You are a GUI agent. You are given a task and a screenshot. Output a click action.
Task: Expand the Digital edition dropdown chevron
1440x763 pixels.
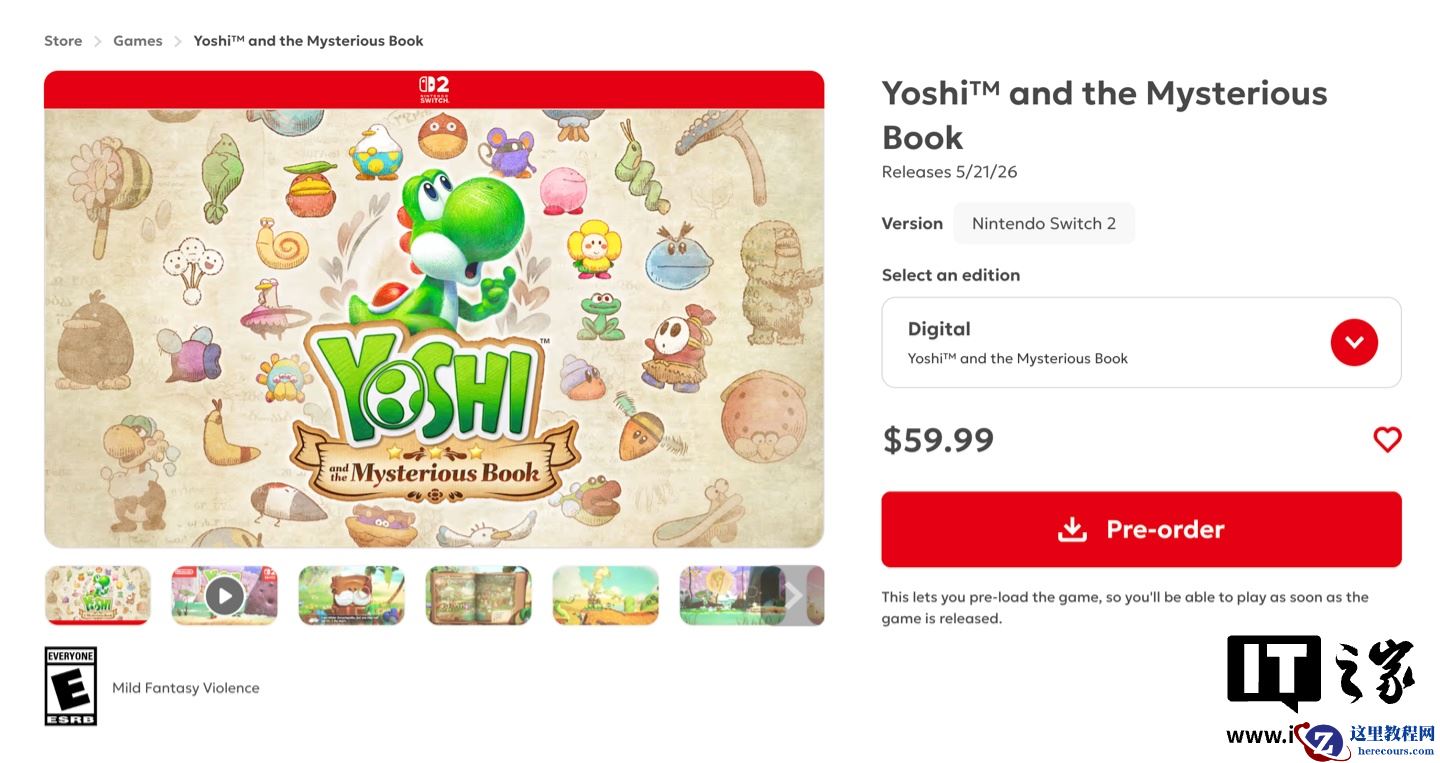pyautogui.click(x=1354, y=341)
